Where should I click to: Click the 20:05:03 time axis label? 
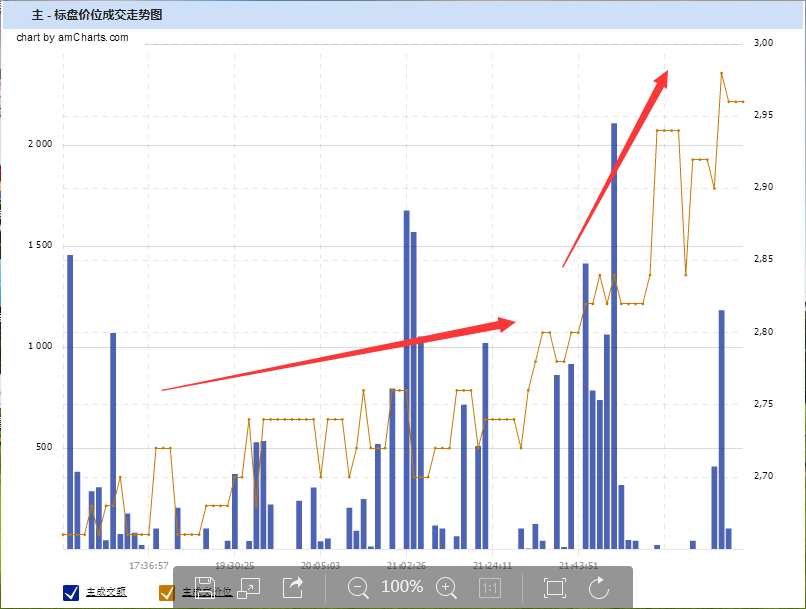[320, 566]
